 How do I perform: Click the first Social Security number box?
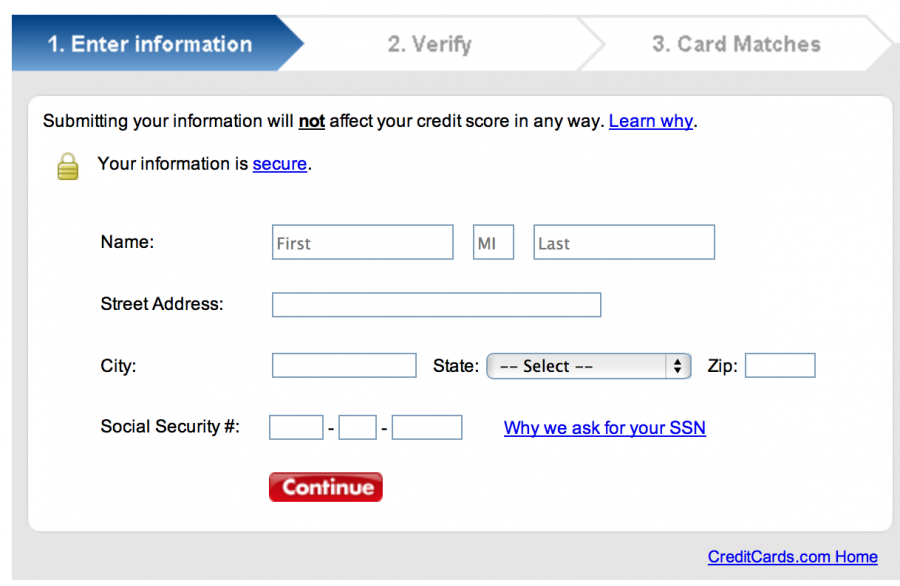tap(296, 428)
